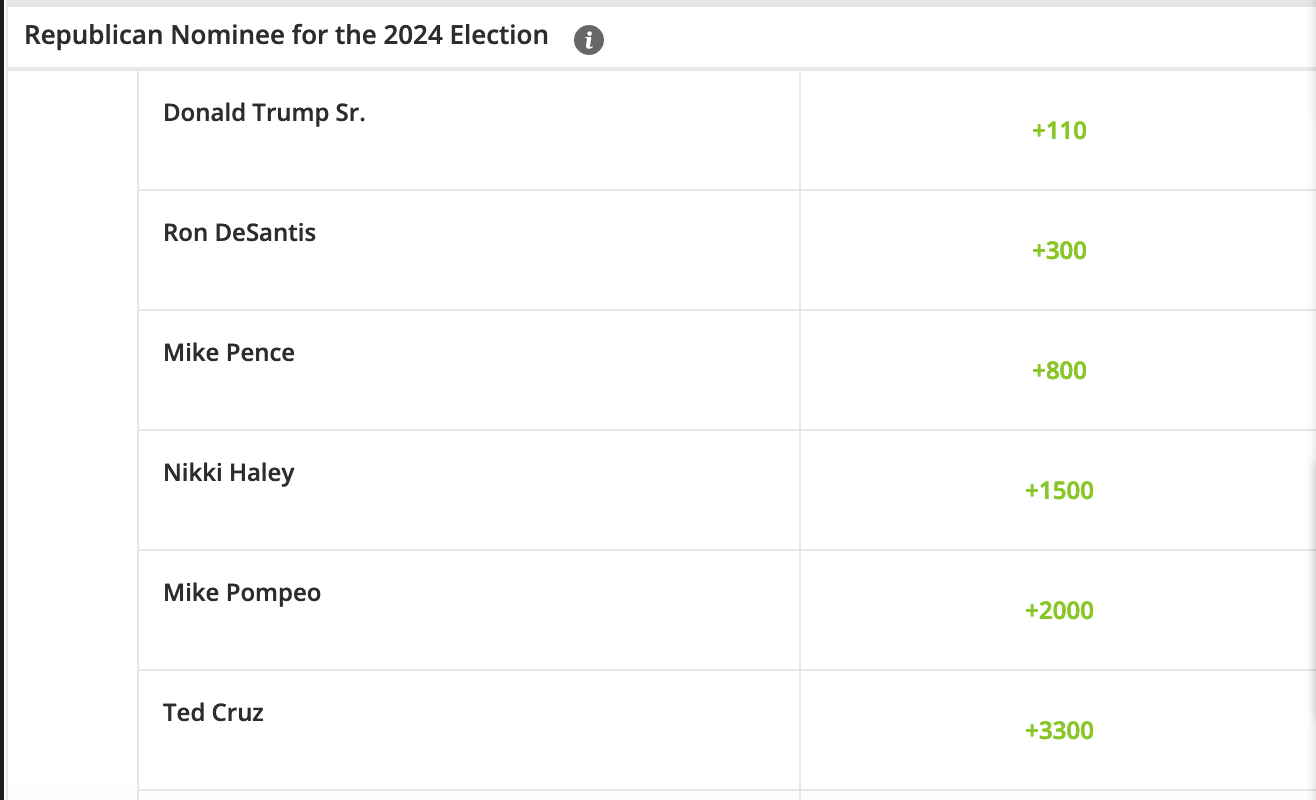The height and width of the screenshot is (800, 1316).
Task: Click the Republican Nominee for the 2024 Election heading
Action: 286,35
